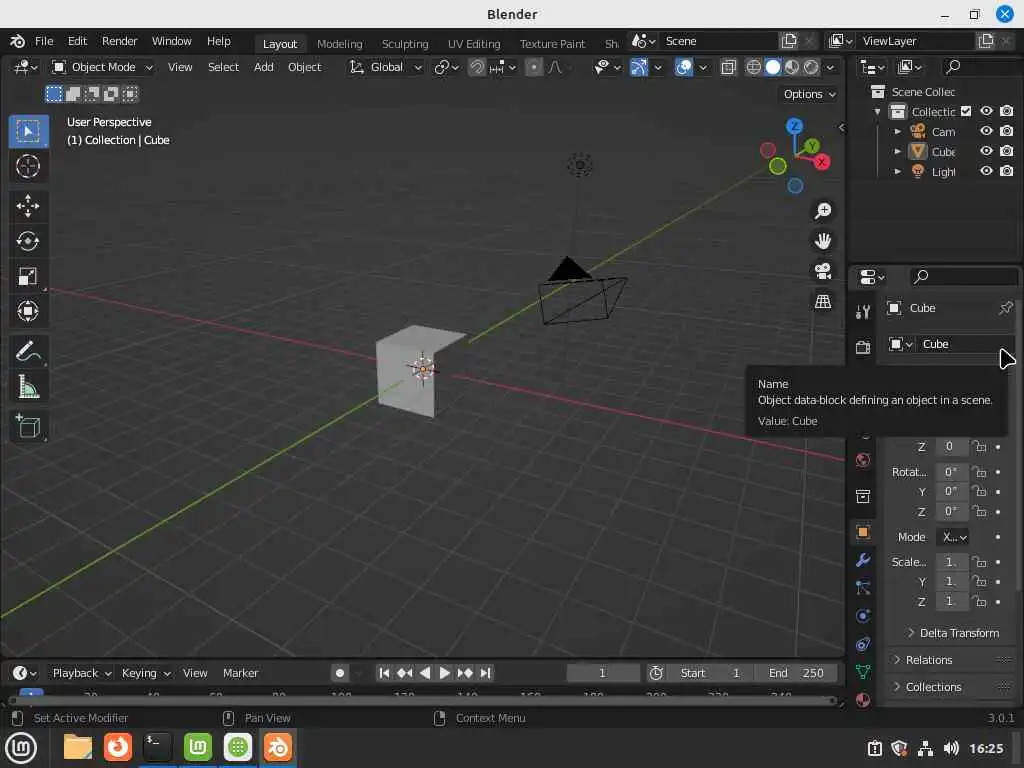The width and height of the screenshot is (1024, 768).
Task: Select the Add Cube tool
Action: [28, 426]
